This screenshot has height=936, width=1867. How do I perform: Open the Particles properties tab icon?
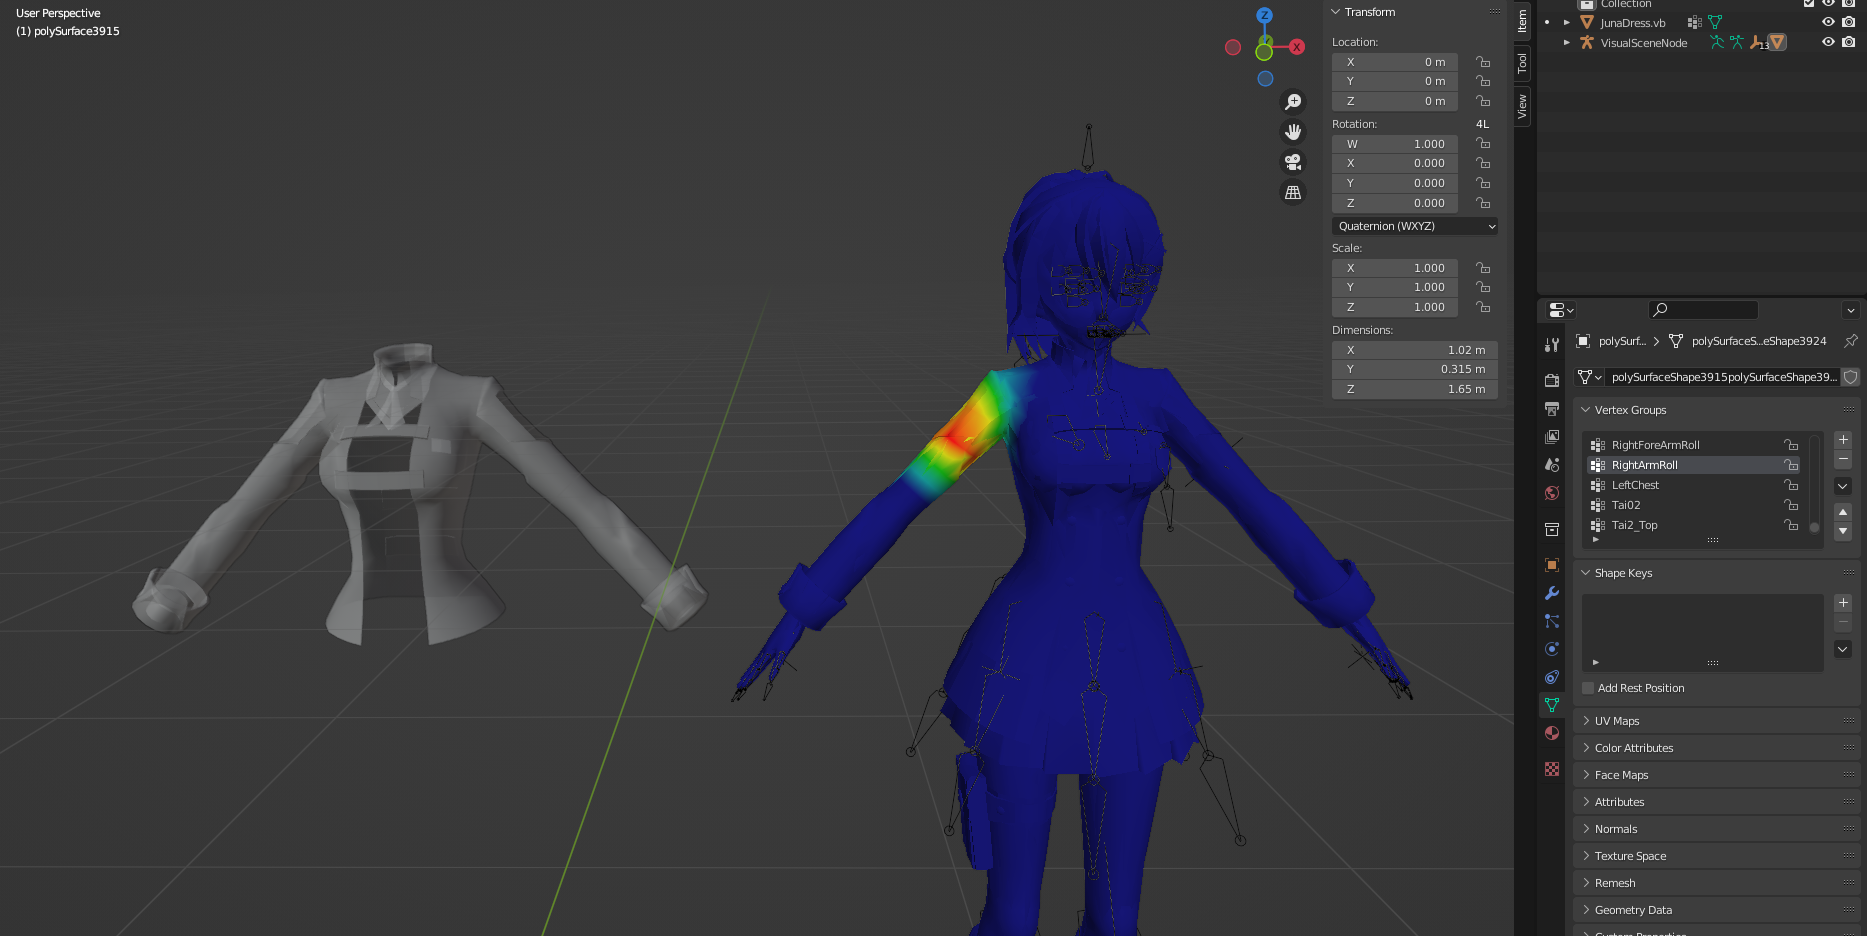tap(1552, 621)
